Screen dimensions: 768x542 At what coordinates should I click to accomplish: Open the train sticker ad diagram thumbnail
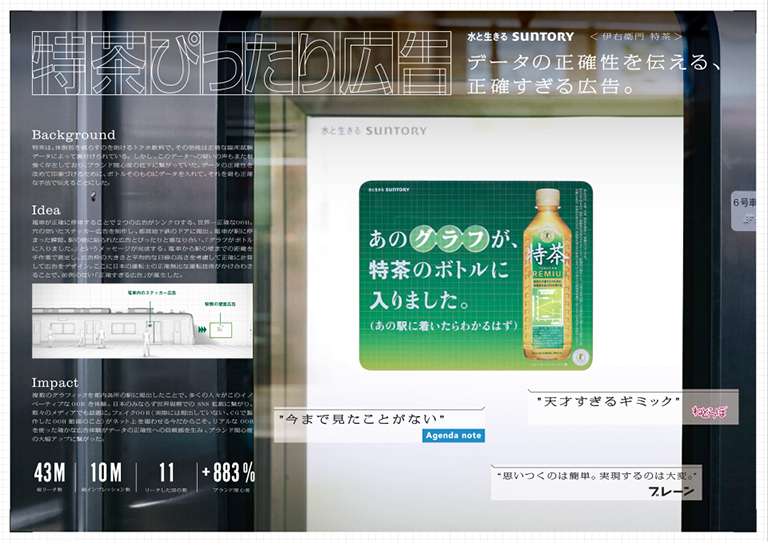click(142, 322)
